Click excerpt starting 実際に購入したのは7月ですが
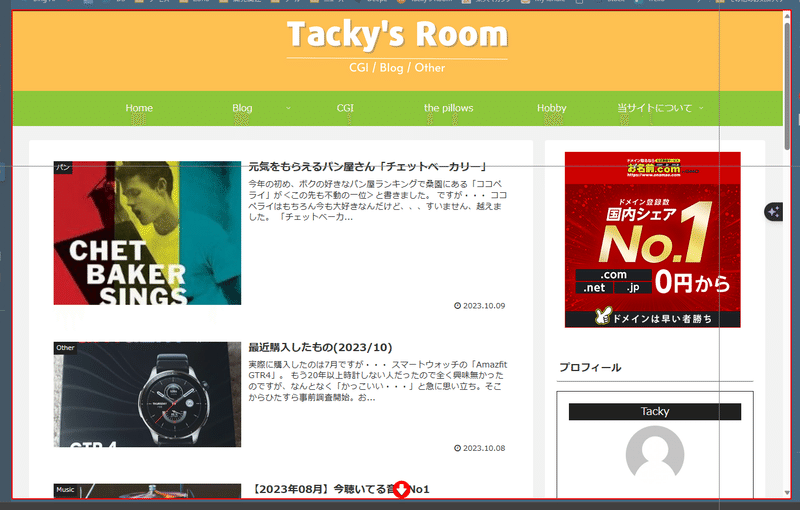 378,381
